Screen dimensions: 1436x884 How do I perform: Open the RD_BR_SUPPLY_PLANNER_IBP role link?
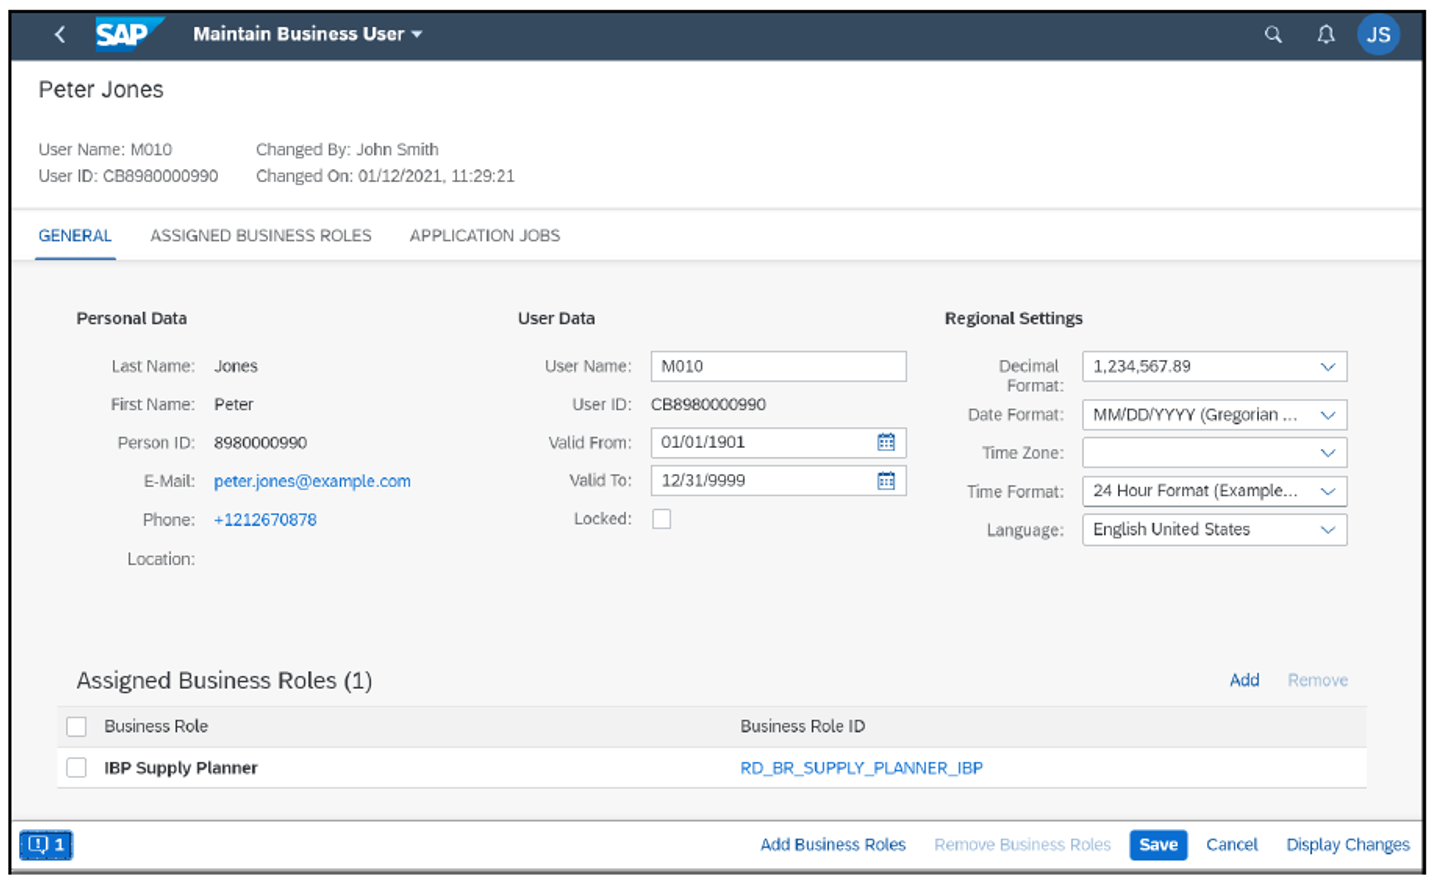(860, 767)
